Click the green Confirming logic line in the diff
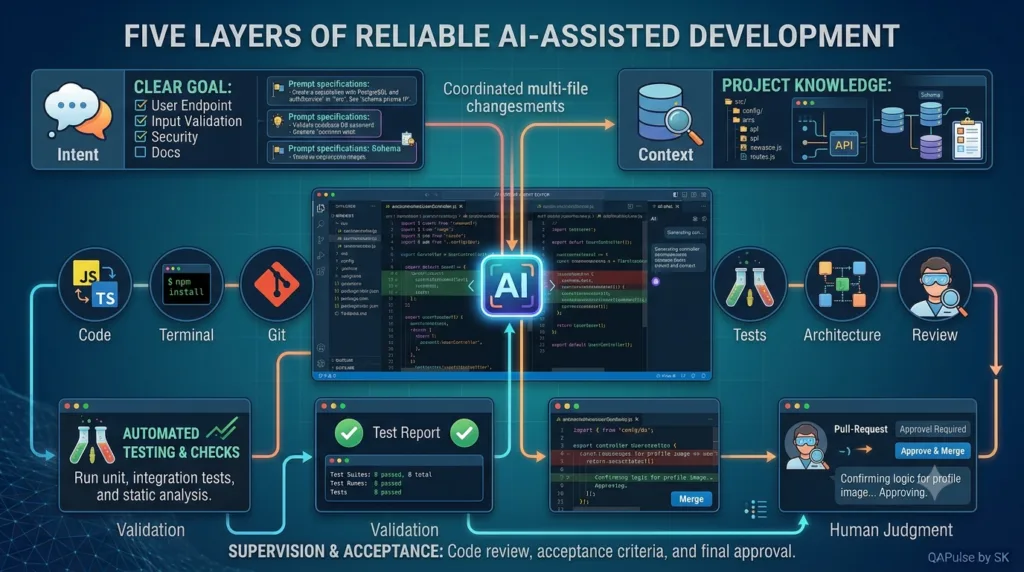The height and width of the screenshot is (572, 1024). pos(633,477)
